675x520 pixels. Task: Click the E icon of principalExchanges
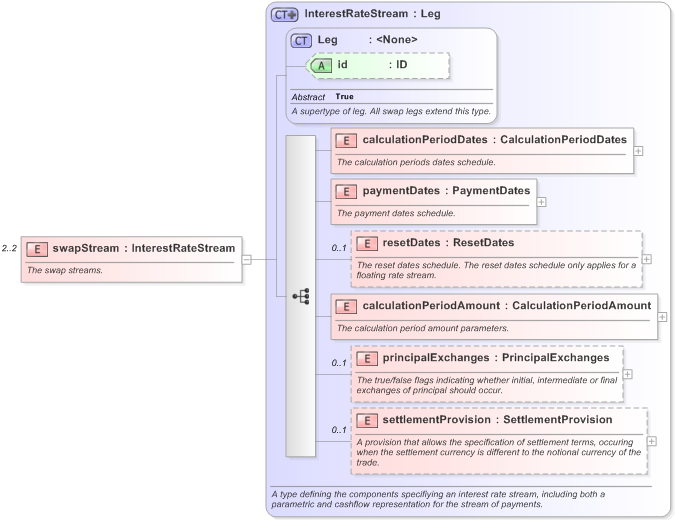point(367,359)
